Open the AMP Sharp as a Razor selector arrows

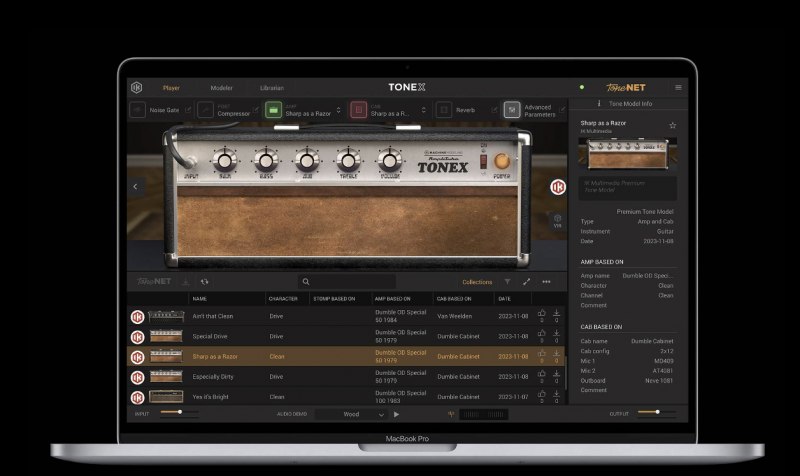[338, 110]
